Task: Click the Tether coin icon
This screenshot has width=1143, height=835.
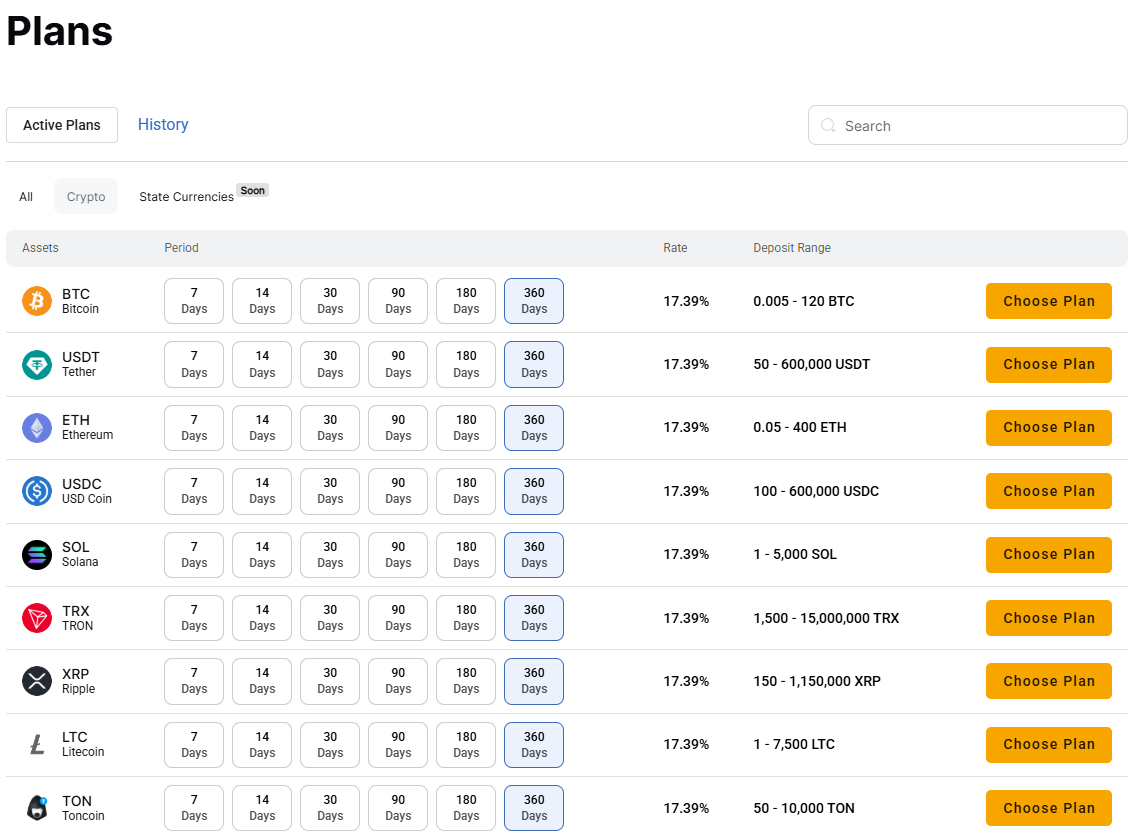Action: (37, 364)
